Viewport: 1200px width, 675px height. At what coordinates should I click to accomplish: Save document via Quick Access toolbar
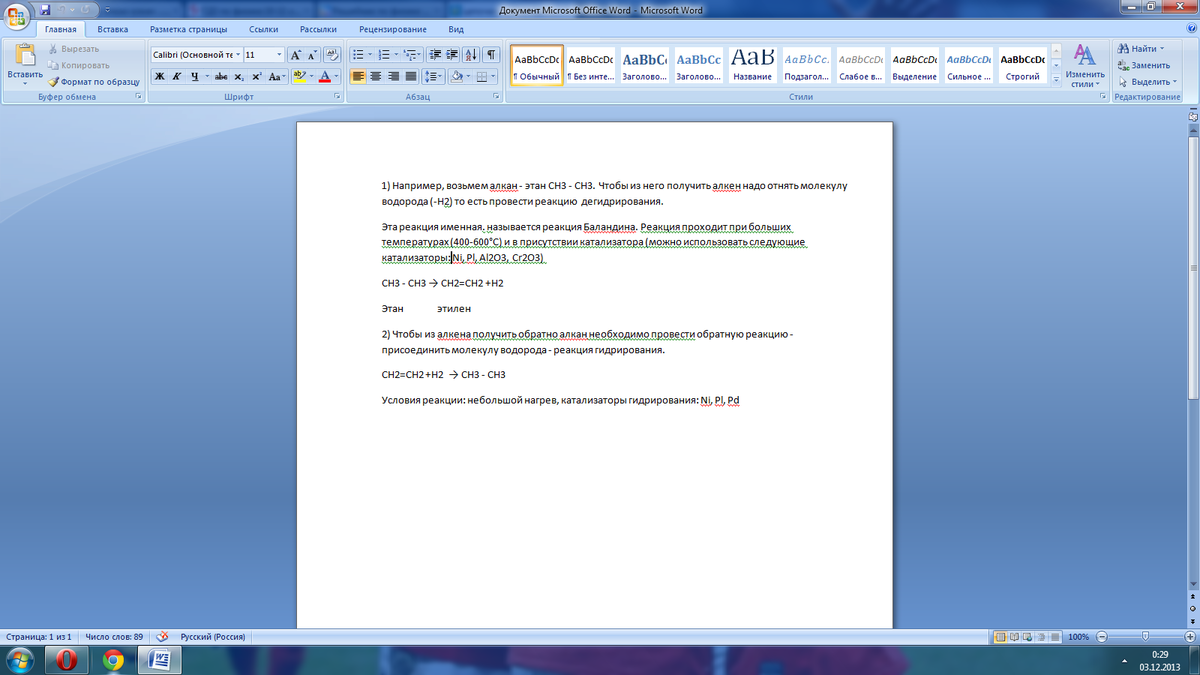coord(46,9)
